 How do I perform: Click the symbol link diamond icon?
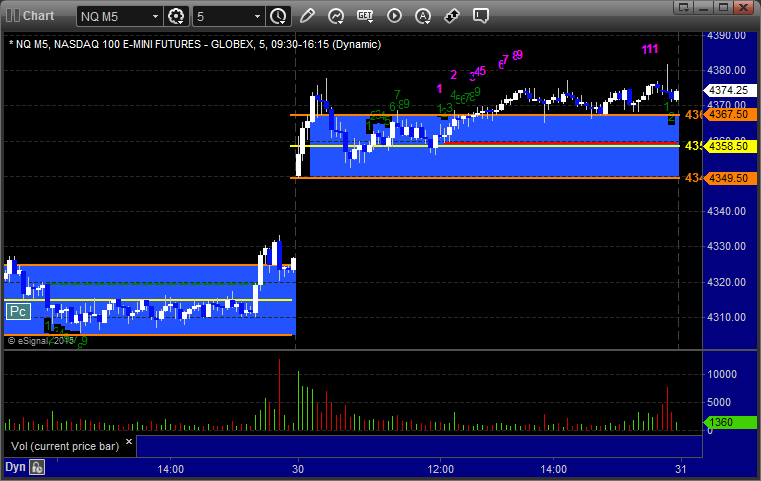[x=452, y=16]
